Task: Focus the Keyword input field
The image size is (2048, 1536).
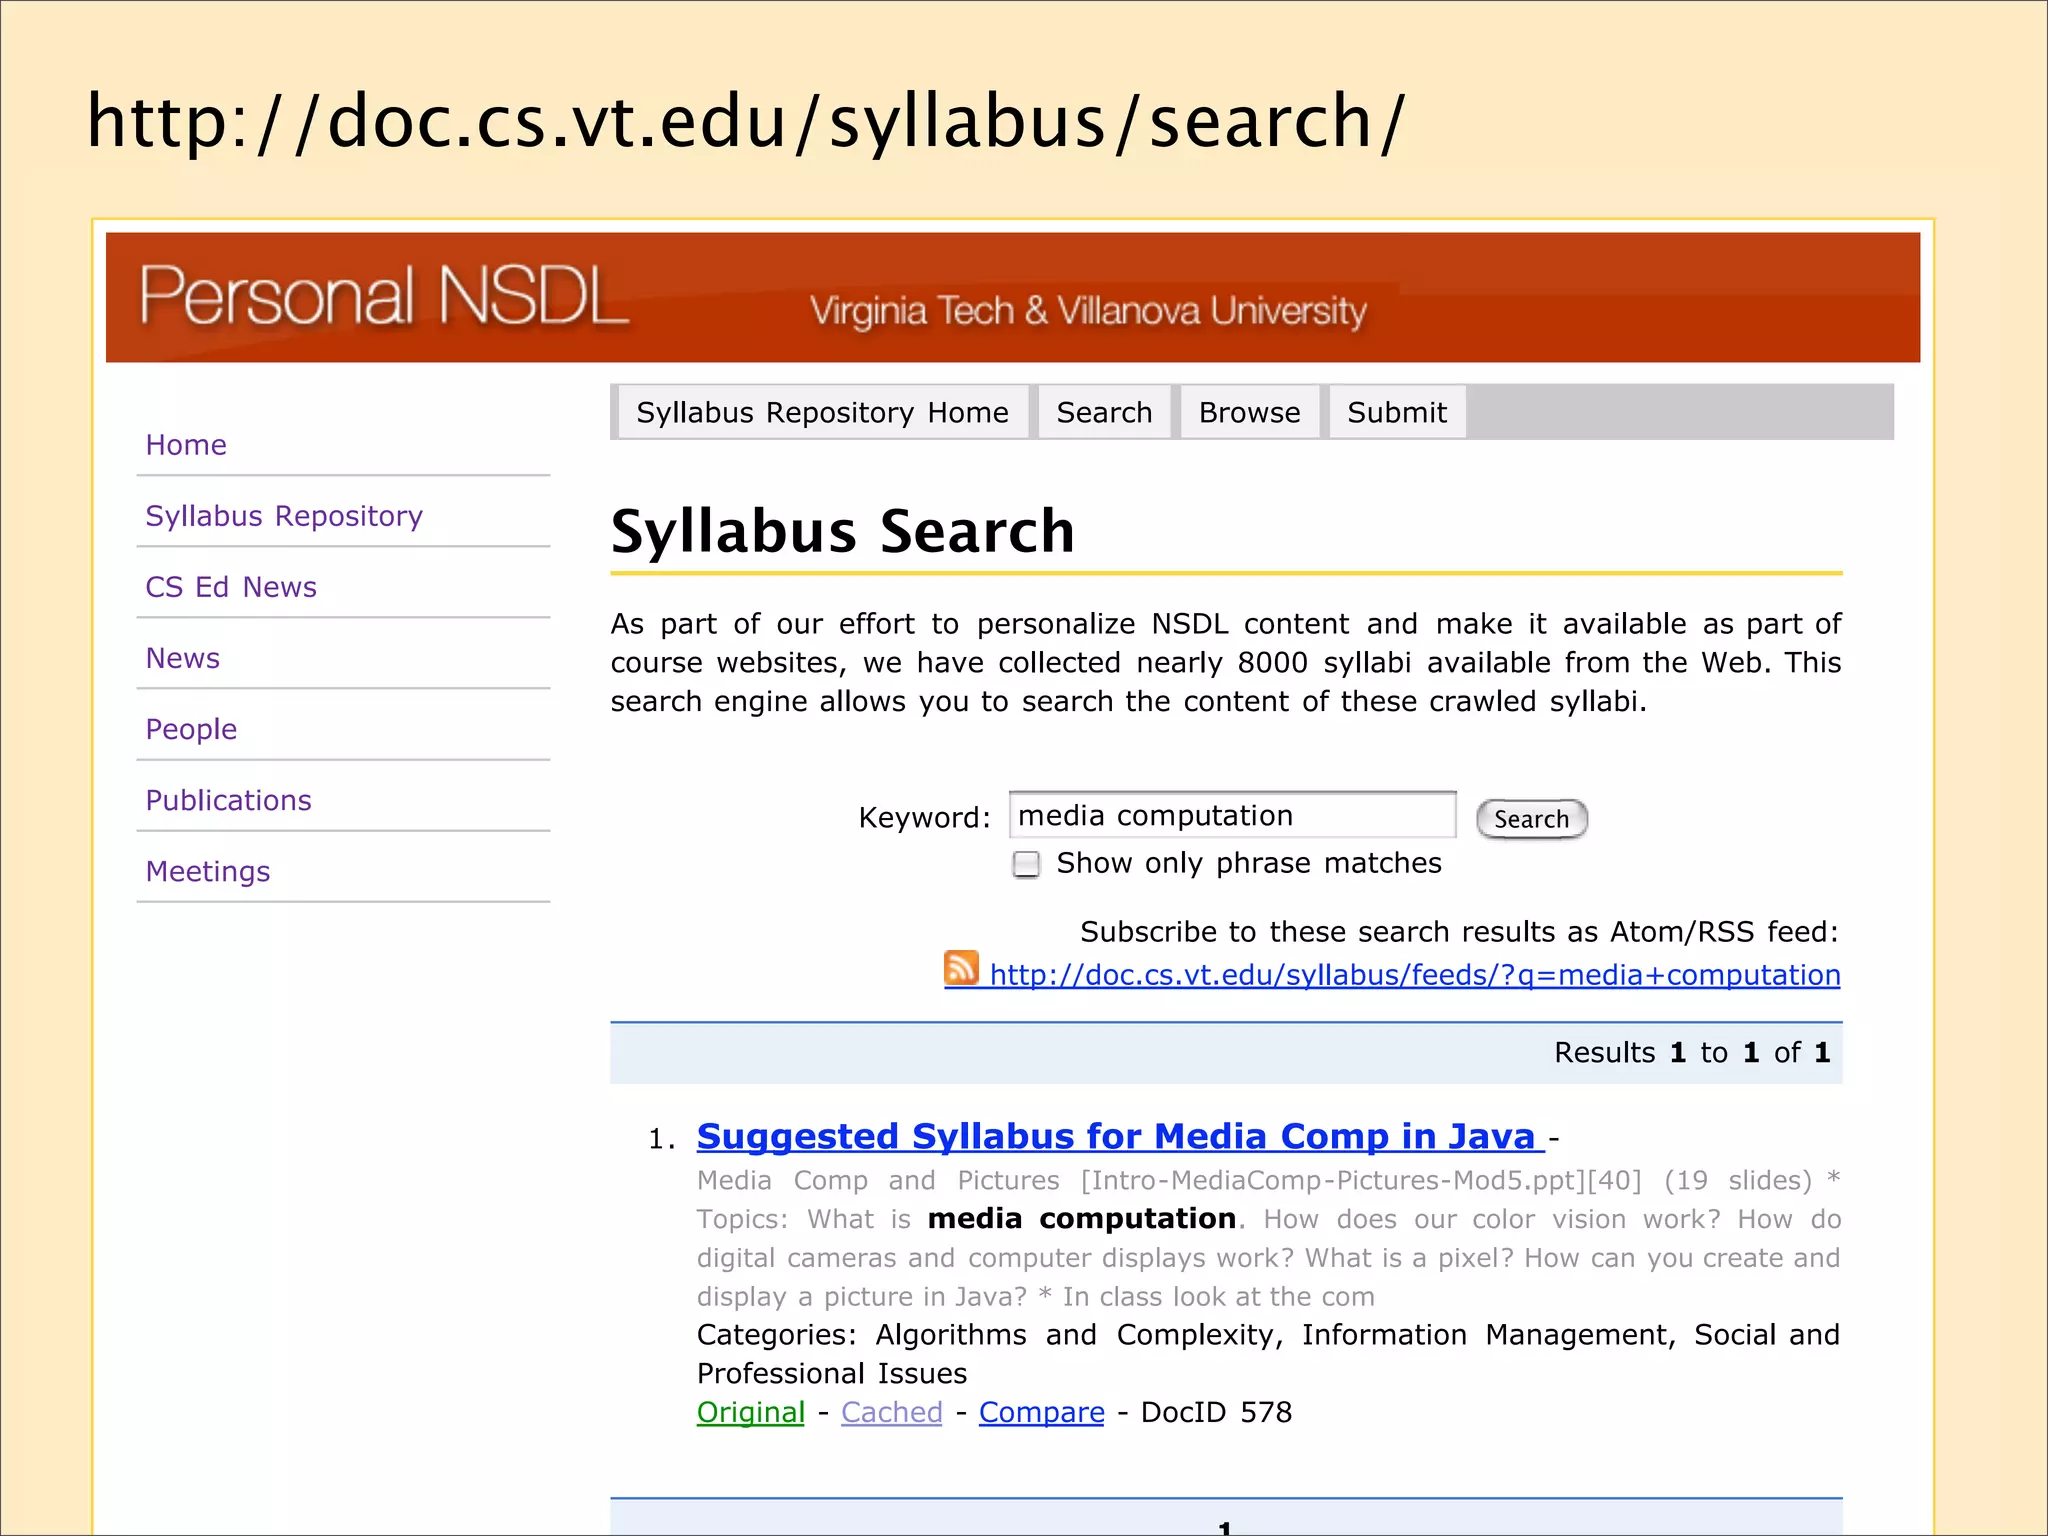Action: coord(1232,816)
